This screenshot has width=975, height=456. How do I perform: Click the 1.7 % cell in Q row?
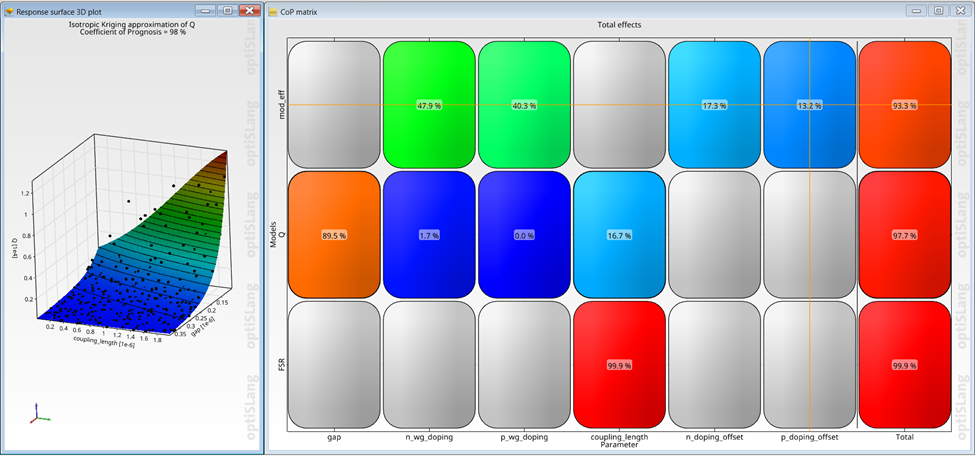(x=429, y=235)
